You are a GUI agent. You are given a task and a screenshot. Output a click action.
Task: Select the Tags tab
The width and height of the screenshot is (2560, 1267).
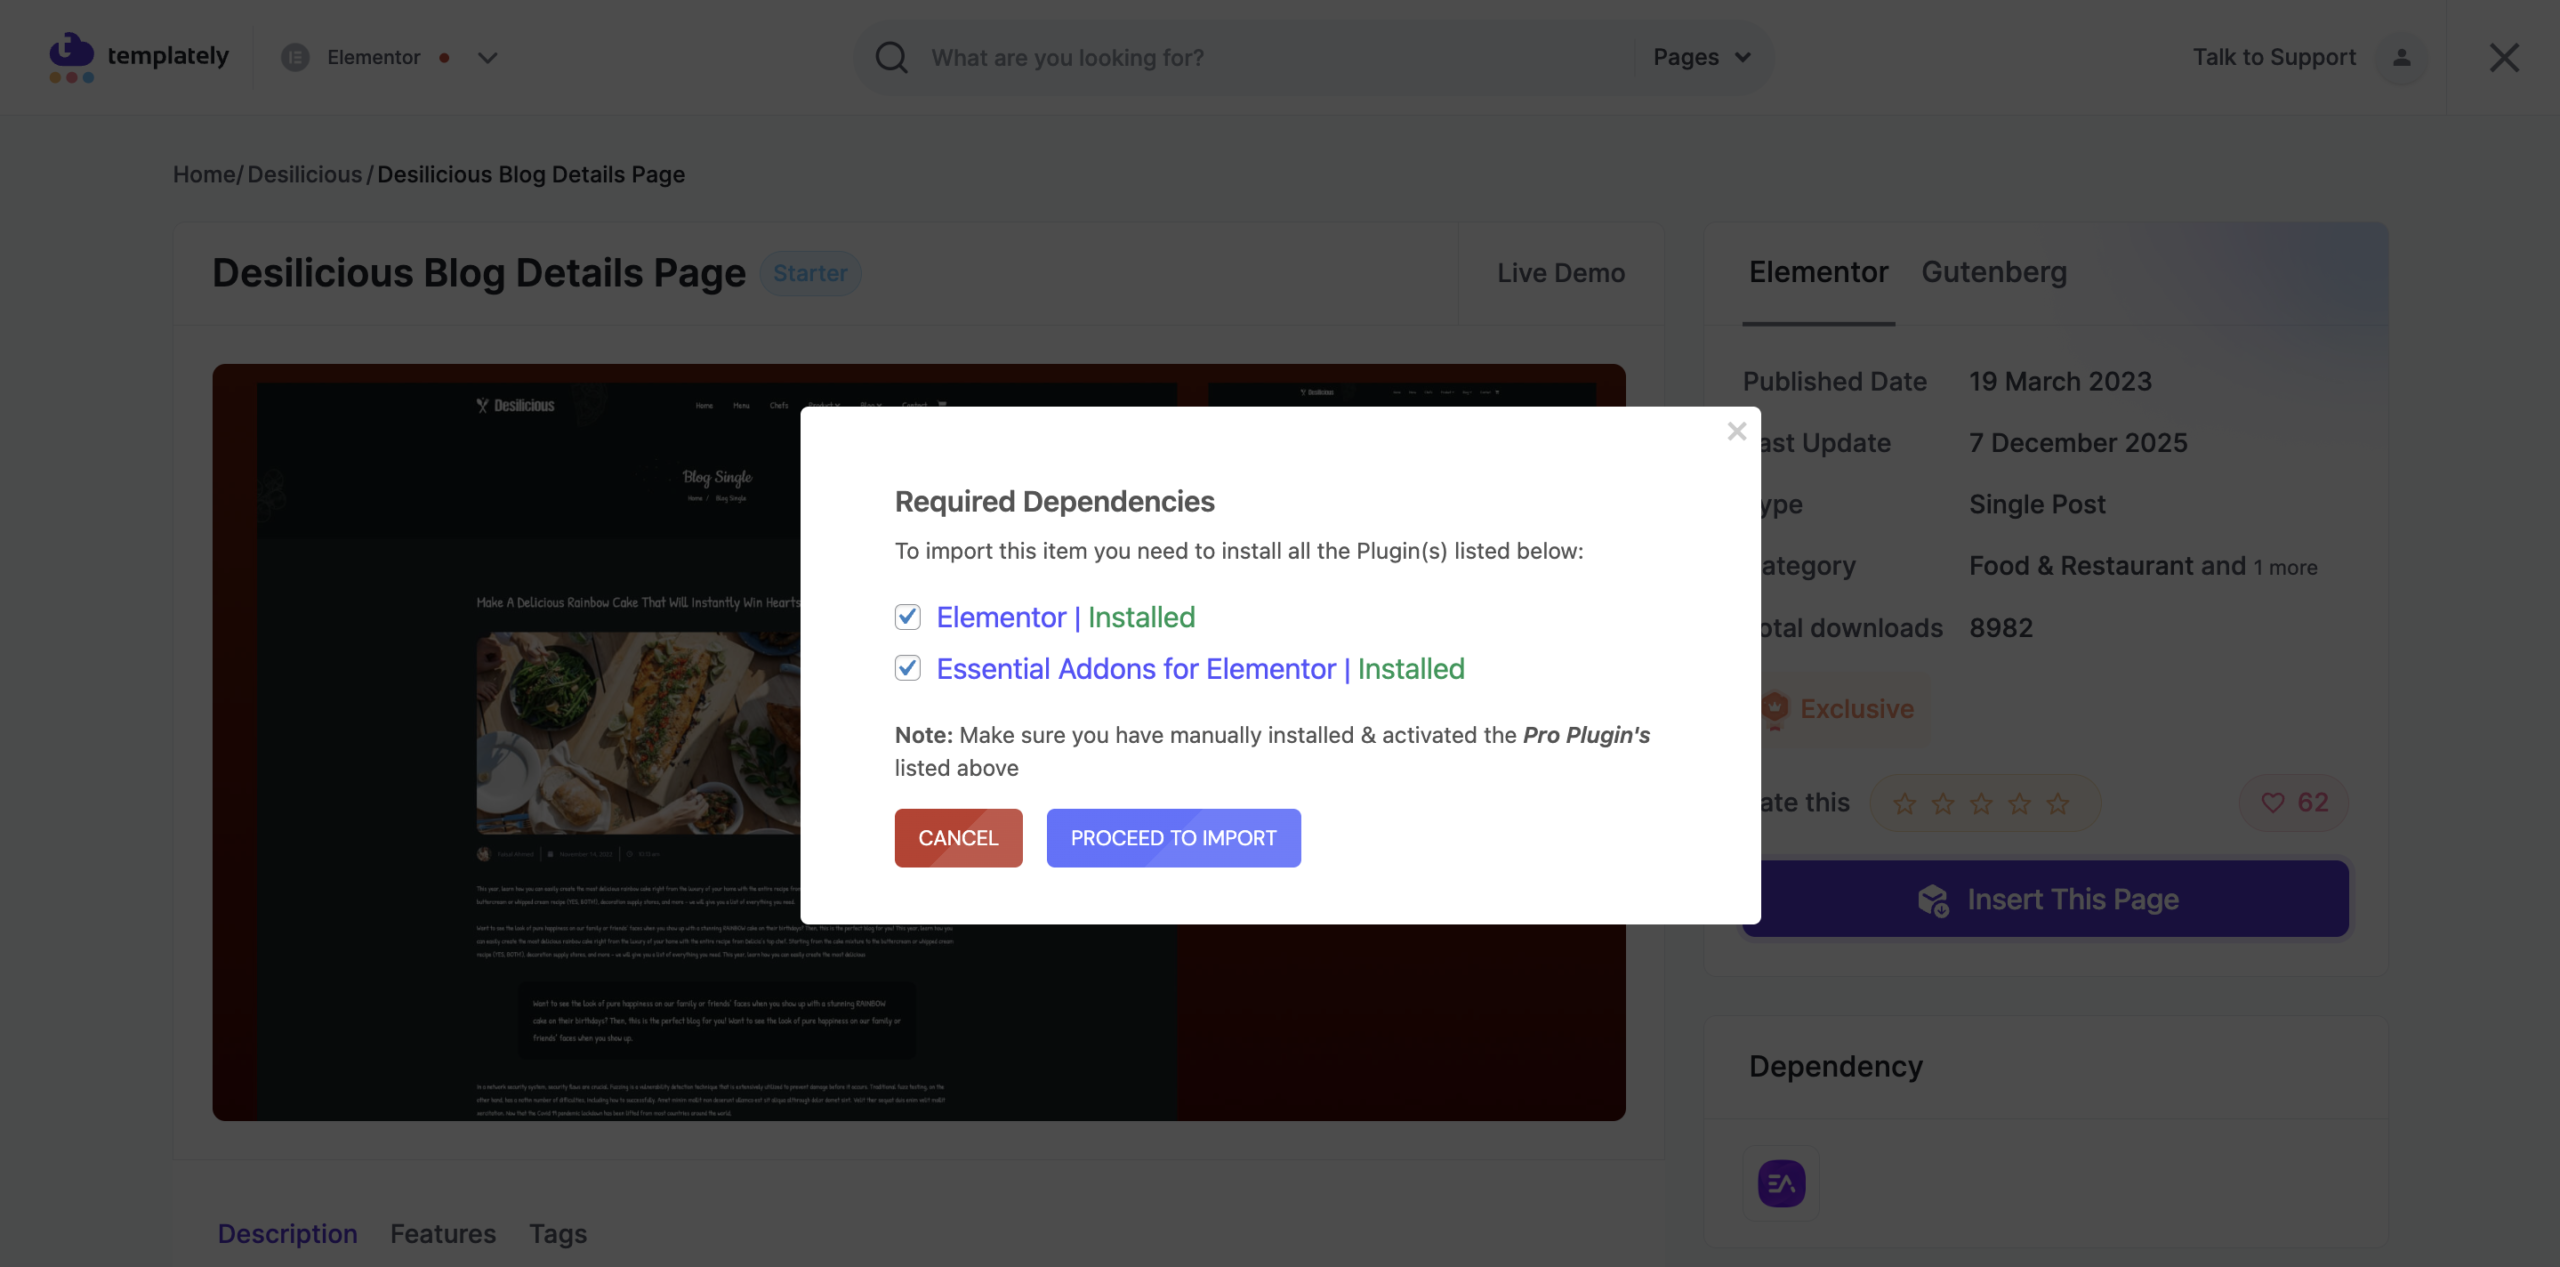[557, 1233]
